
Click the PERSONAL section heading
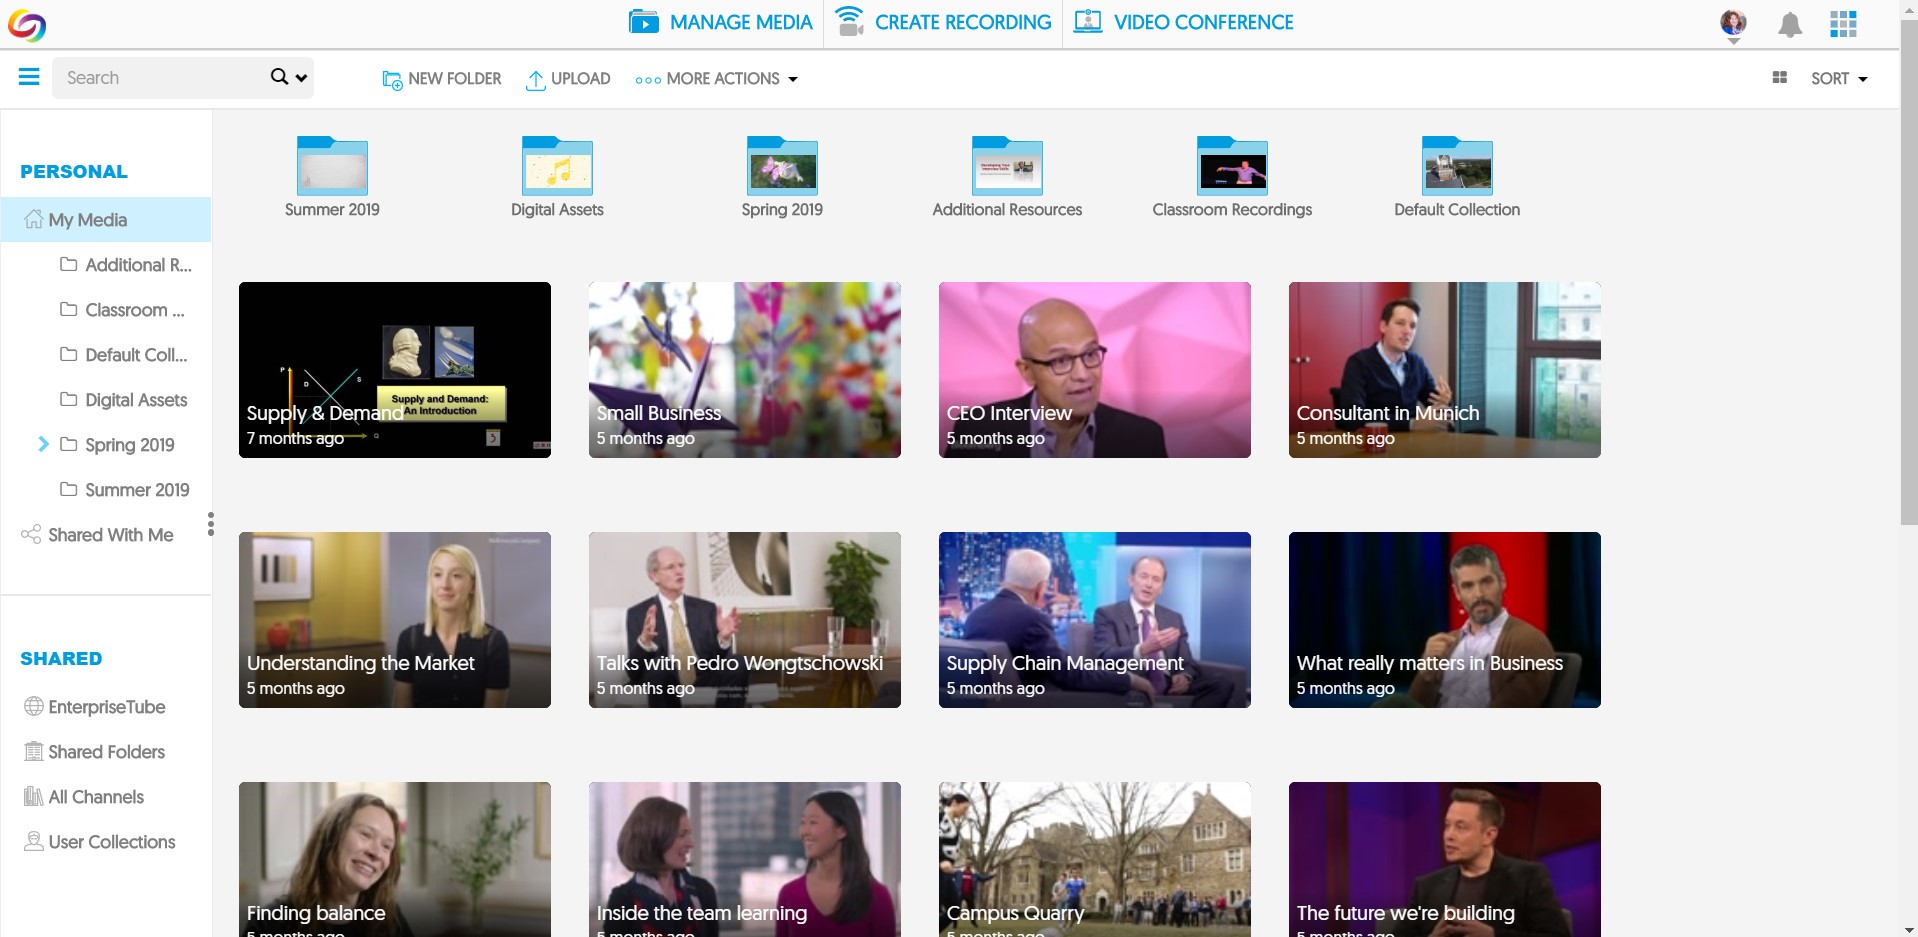point(74,171)
